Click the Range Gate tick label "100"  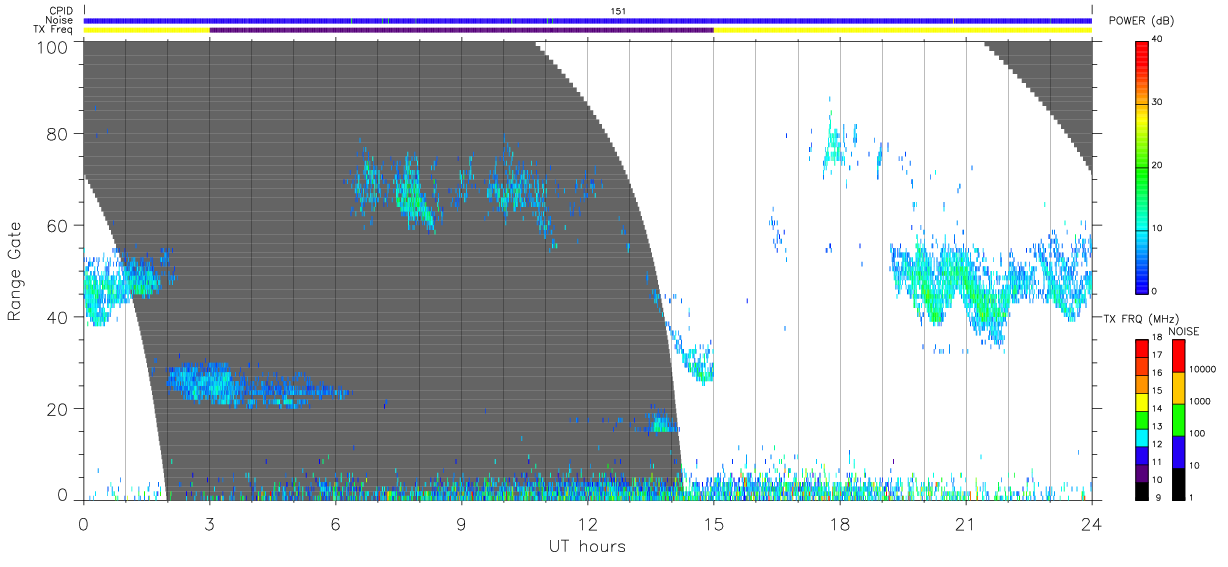[x=52, y=47]
